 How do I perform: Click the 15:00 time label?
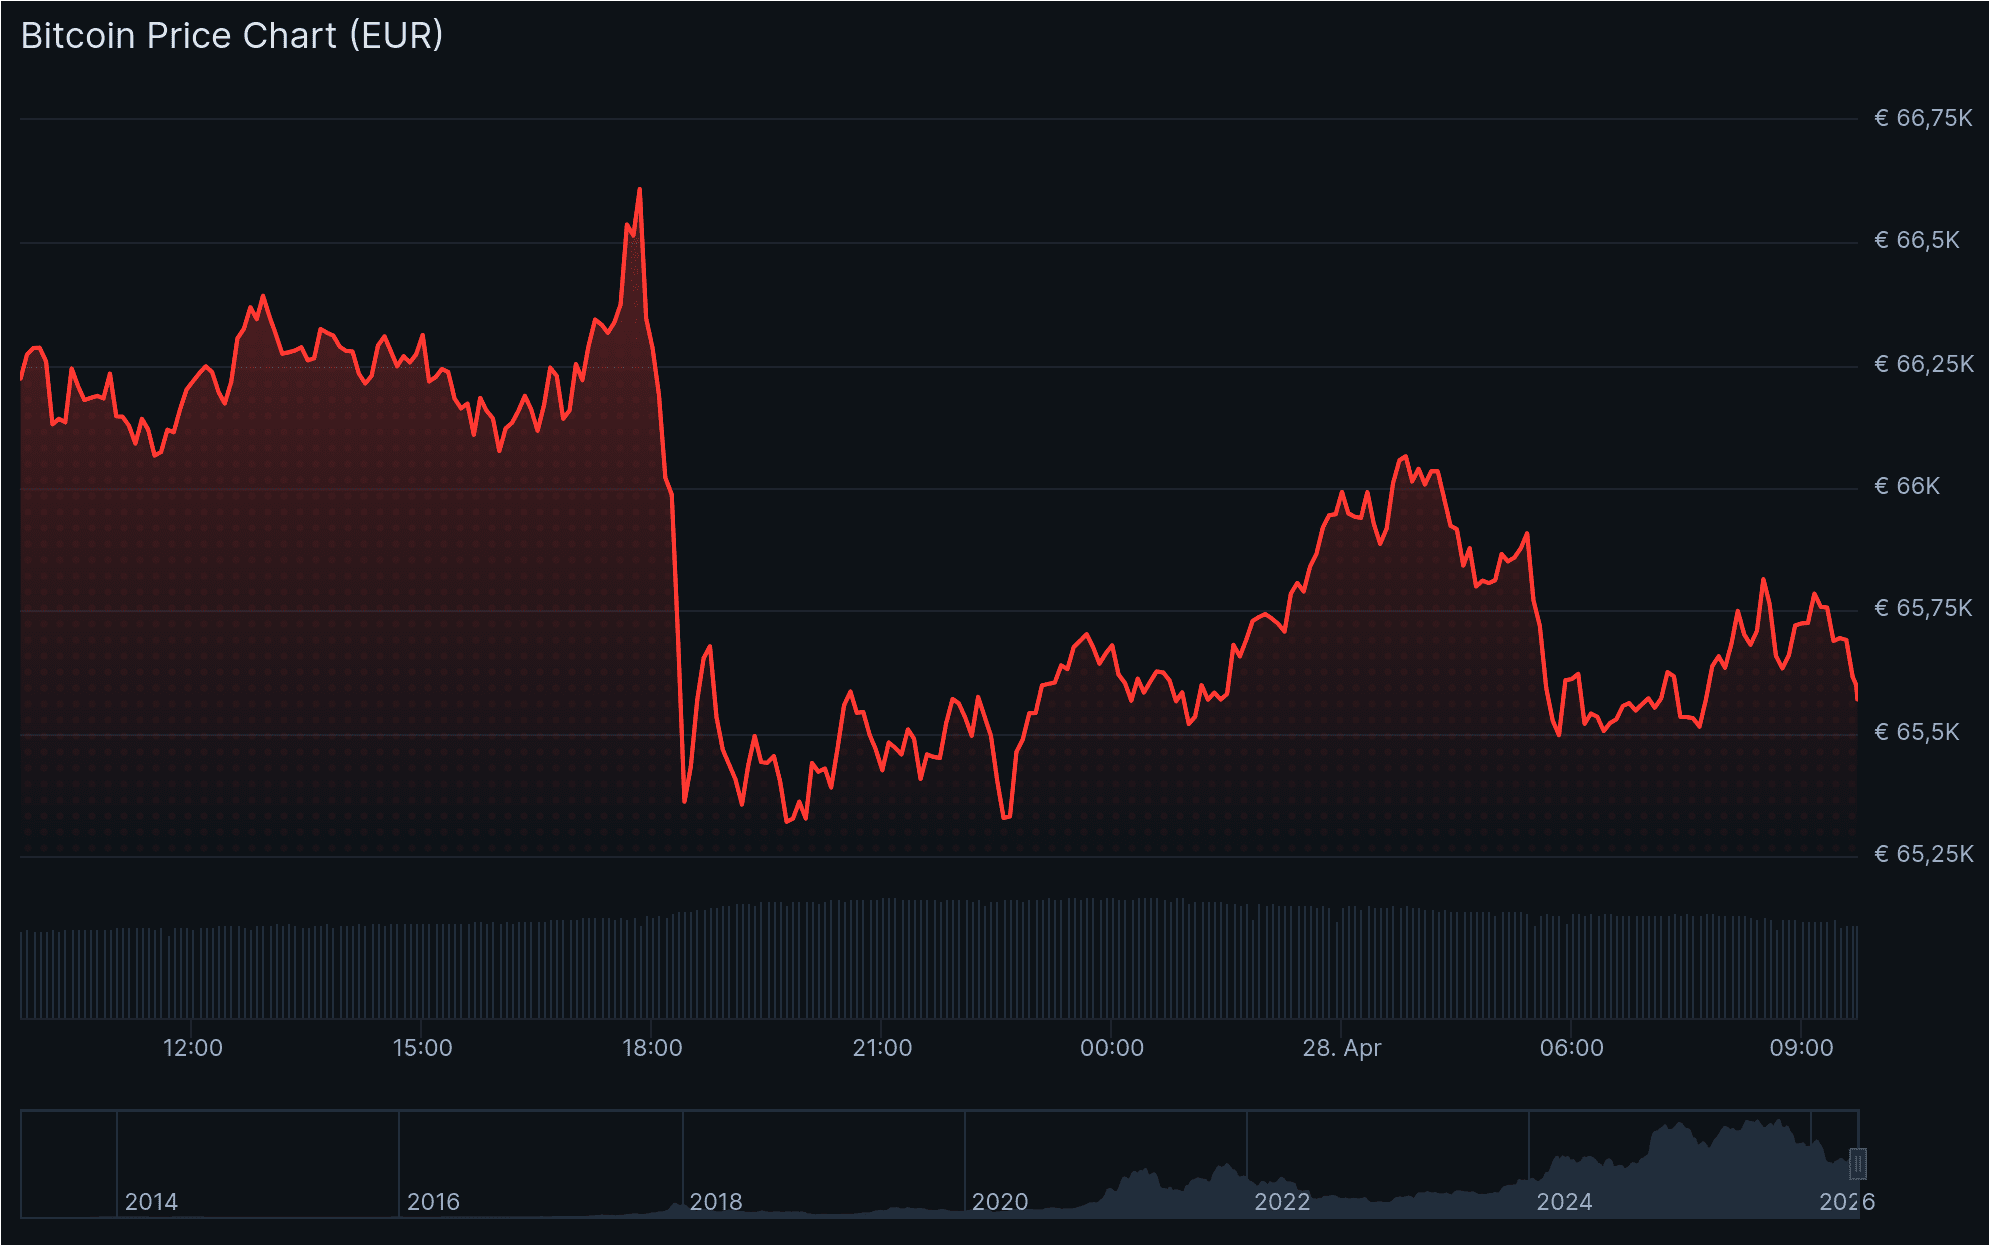coord(424,1048)
